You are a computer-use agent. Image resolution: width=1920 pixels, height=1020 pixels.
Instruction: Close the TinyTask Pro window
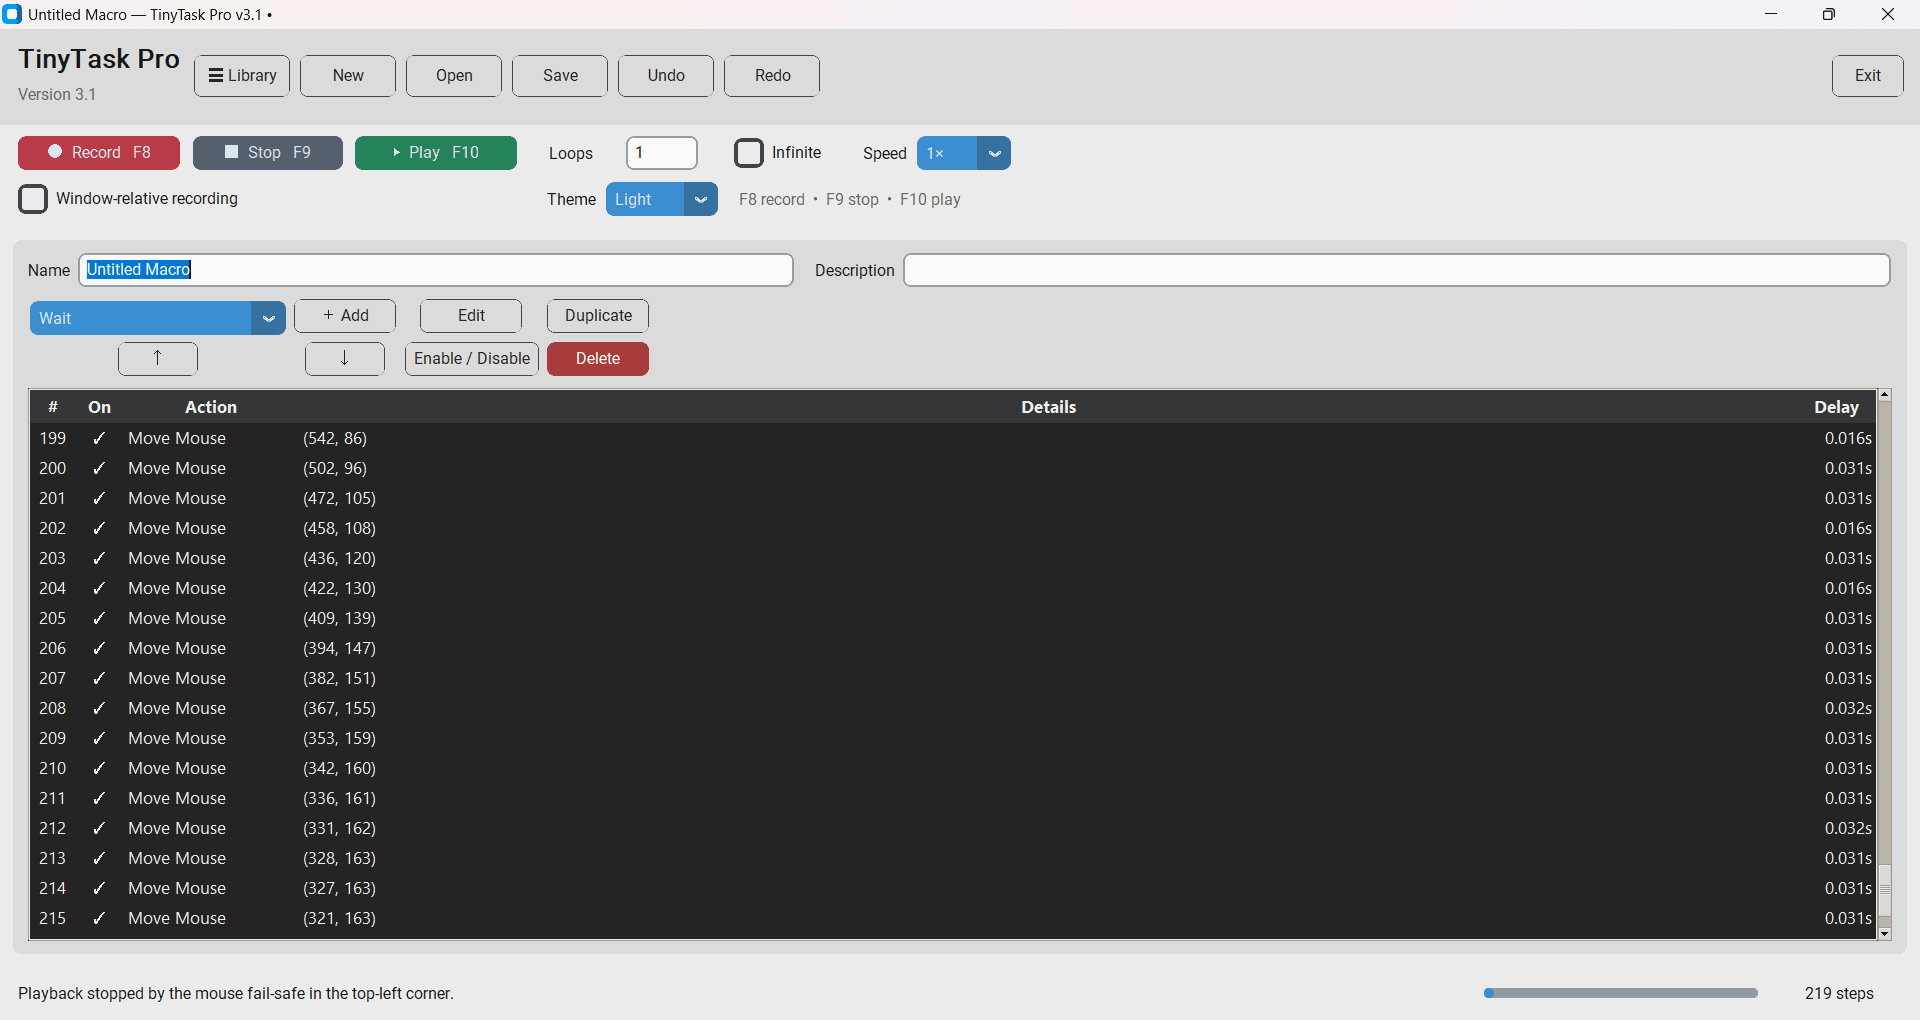click(1888, 14)
